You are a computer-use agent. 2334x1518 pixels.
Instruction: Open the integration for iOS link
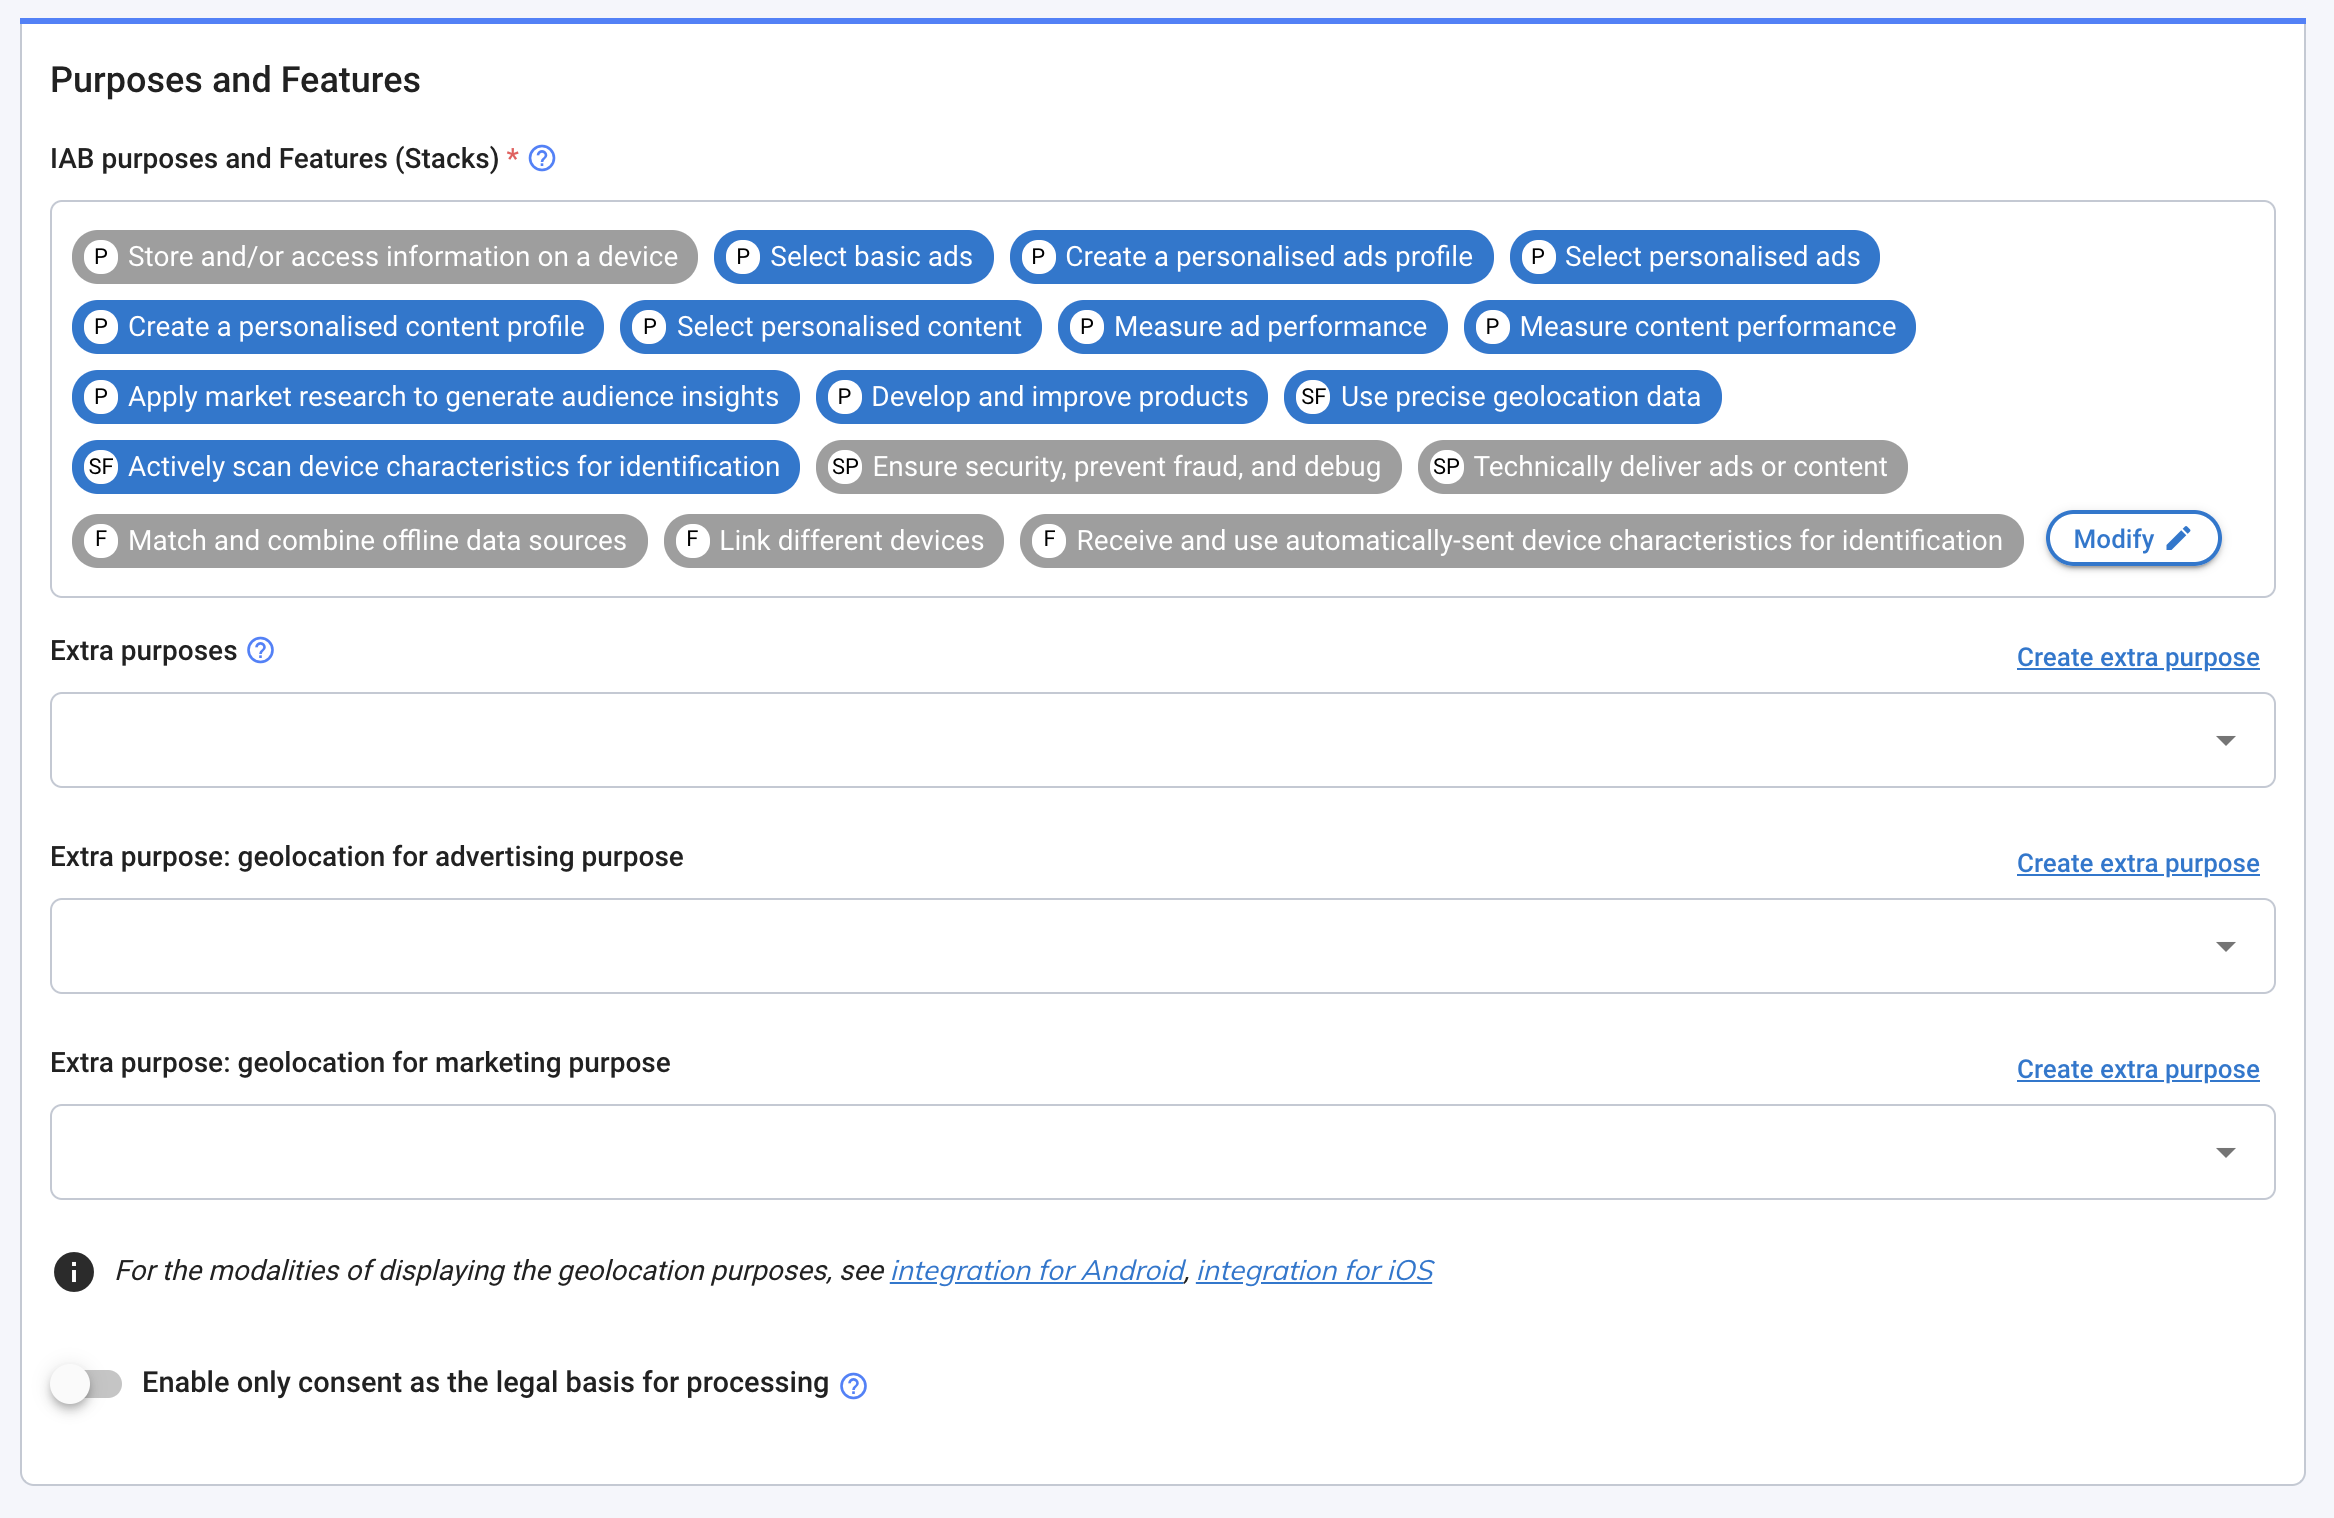(1314, 1270)
